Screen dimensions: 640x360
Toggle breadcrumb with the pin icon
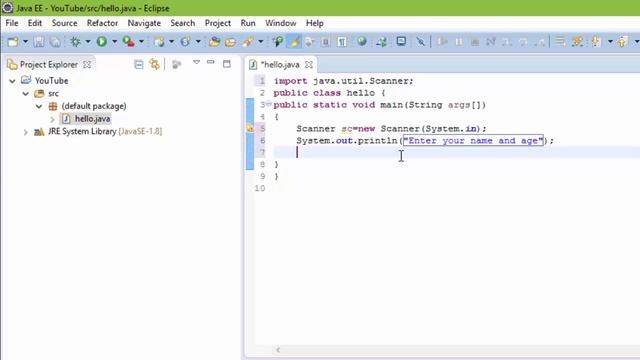[278, 42]
